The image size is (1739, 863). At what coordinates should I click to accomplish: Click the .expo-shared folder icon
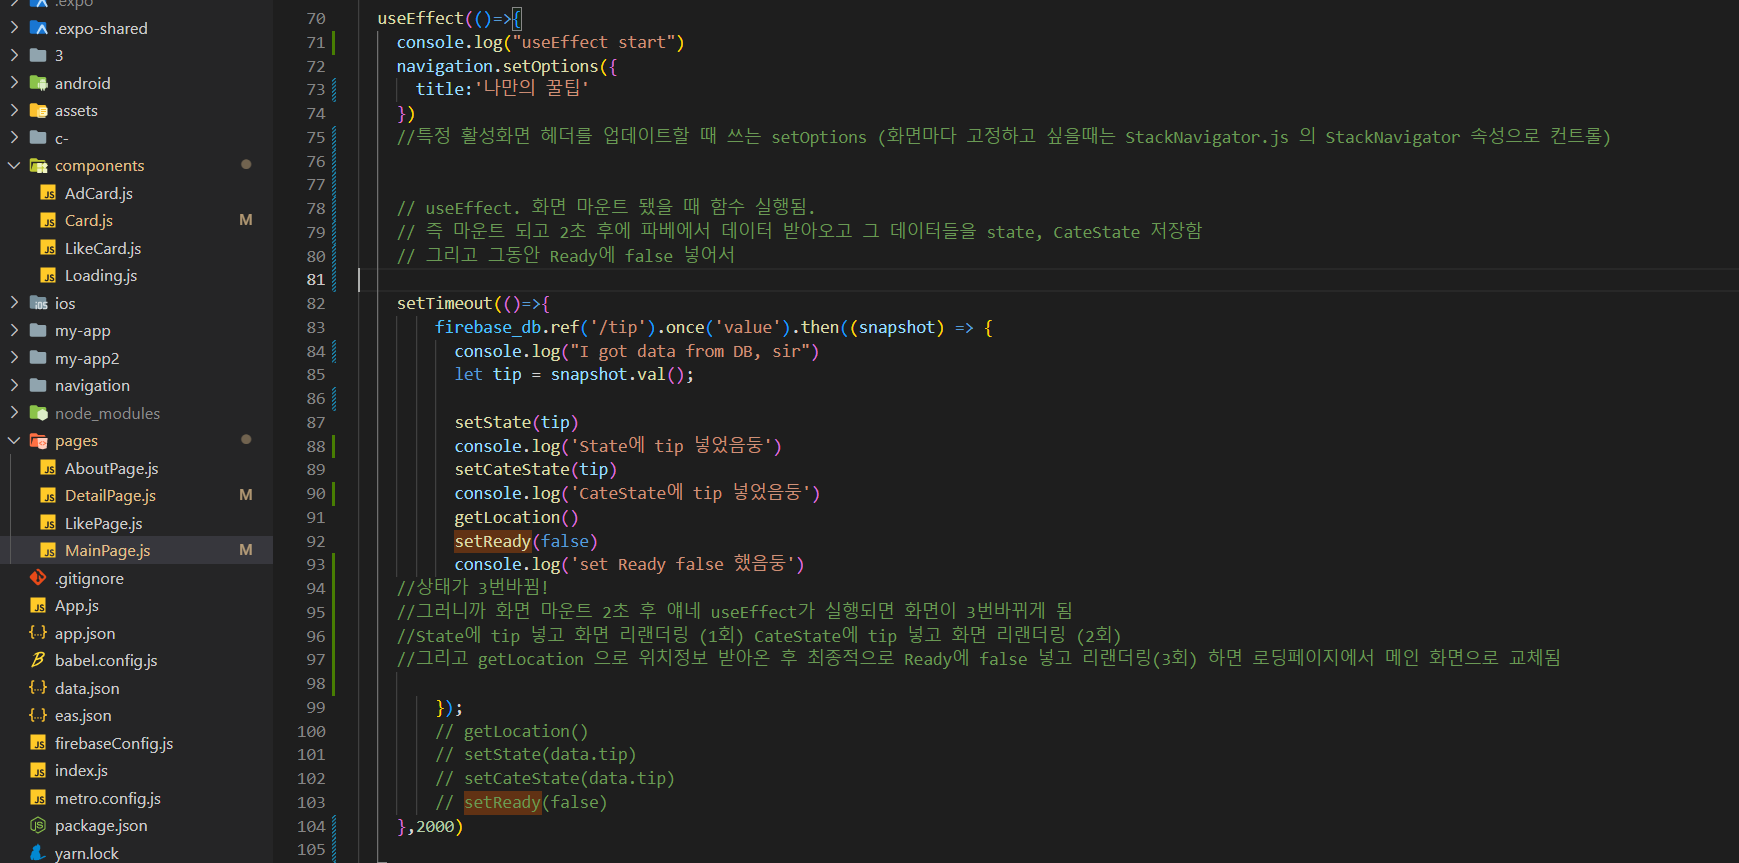pyautogui.click(x=39, y=28)
